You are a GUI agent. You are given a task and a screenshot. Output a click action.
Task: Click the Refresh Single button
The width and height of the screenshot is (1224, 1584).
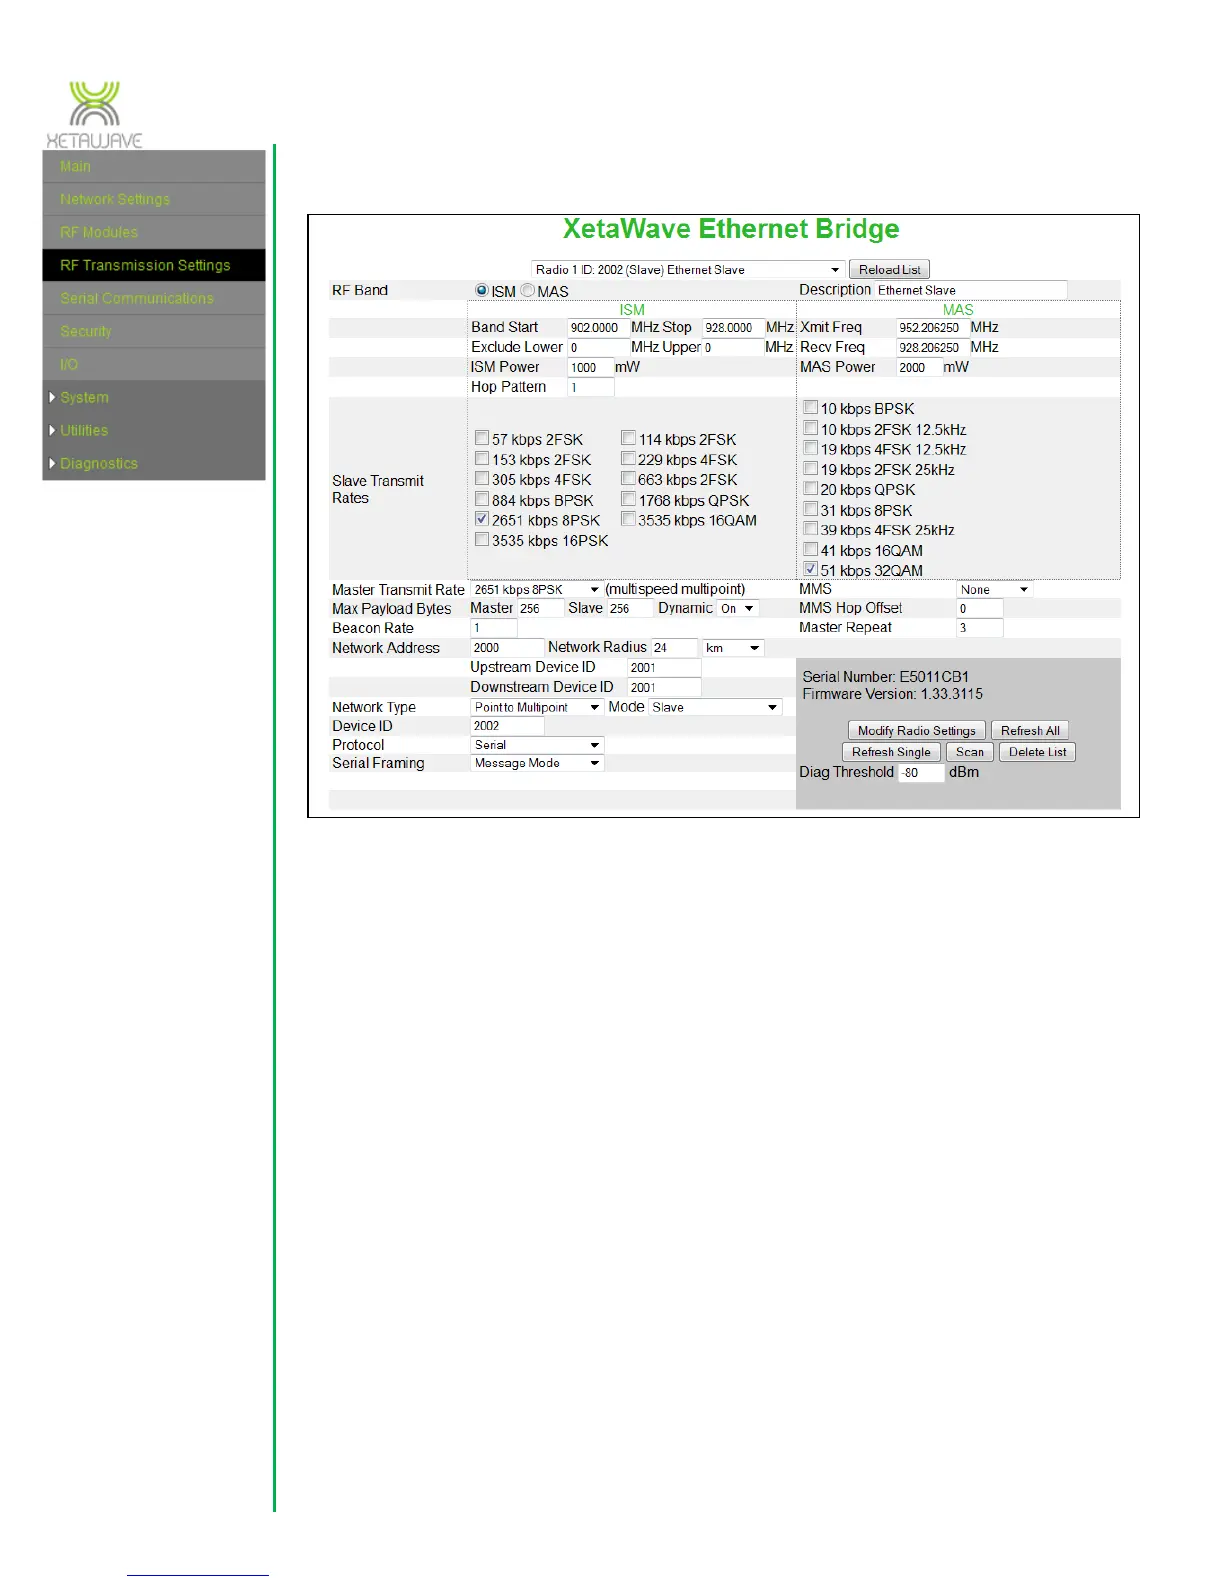tap(891, 752)
